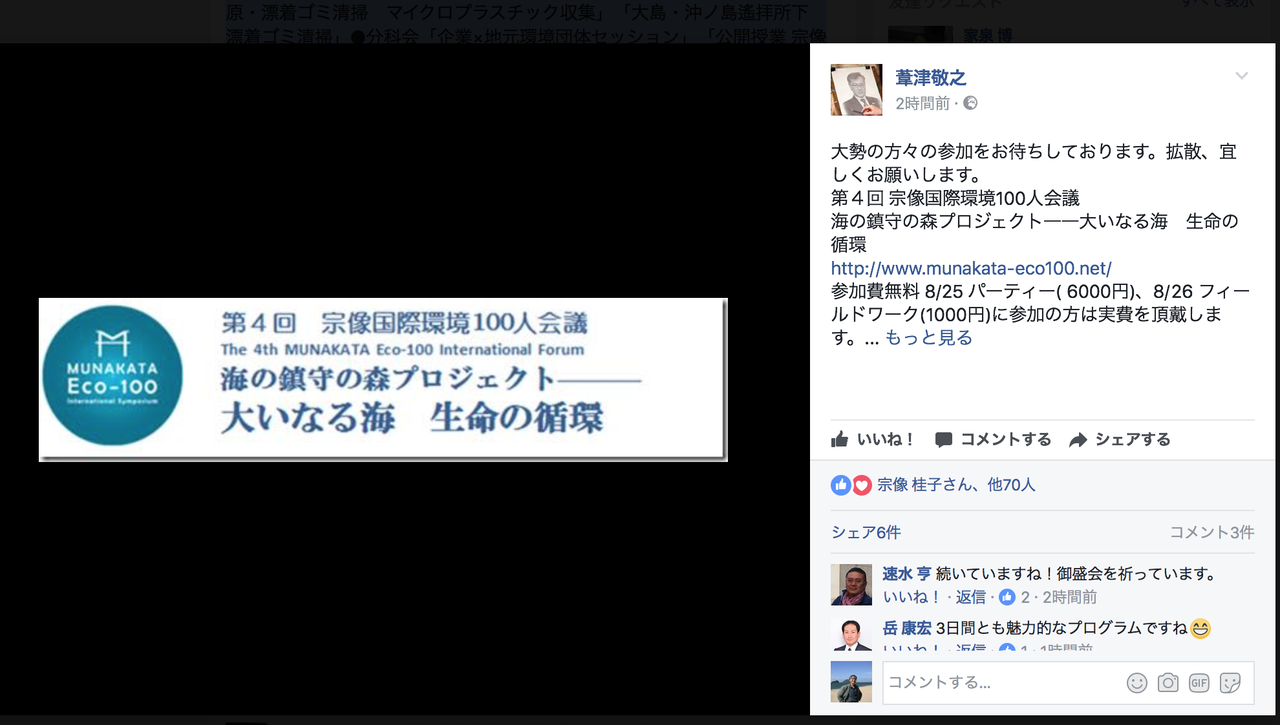Click the camera icon to attach a photo
This screenshot has width=1280, height=725.
(1167, 683)
